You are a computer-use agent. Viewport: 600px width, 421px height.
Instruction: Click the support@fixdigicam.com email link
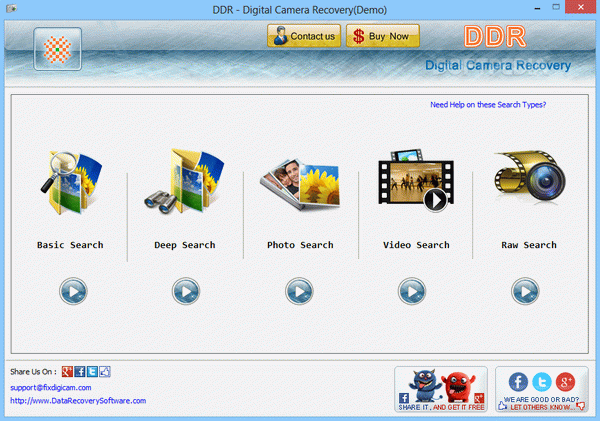(x=51, y=388)
